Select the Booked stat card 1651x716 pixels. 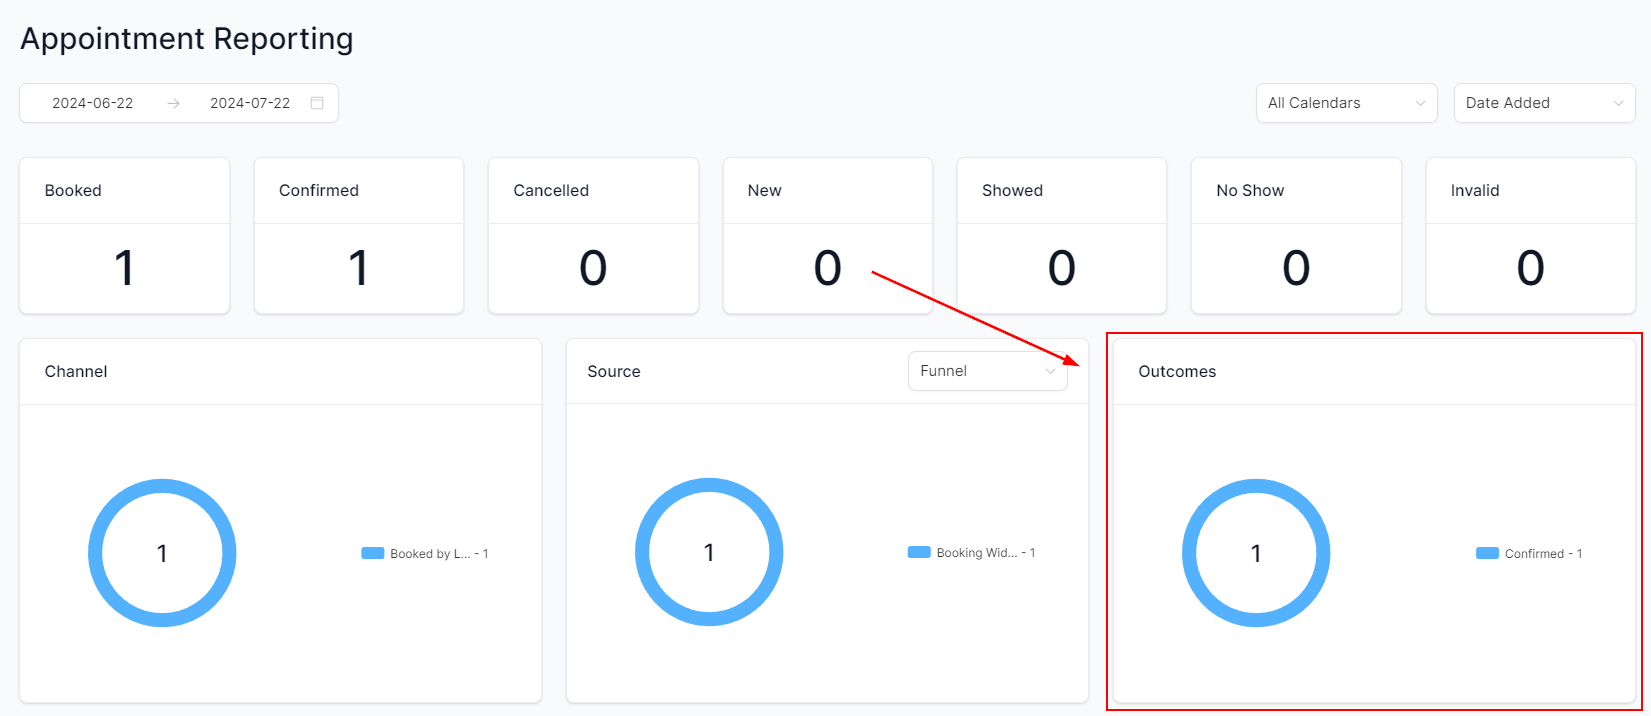[124, 236]
